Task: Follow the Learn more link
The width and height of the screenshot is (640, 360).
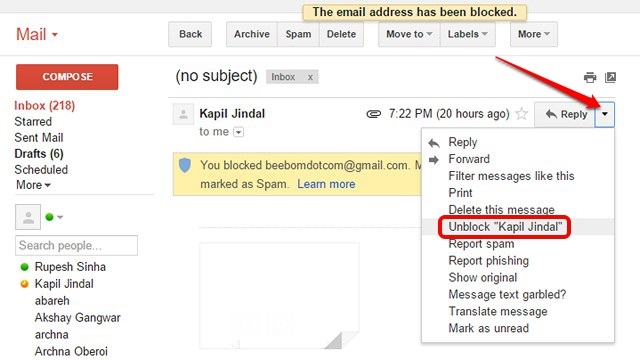Action: point(326,184)
